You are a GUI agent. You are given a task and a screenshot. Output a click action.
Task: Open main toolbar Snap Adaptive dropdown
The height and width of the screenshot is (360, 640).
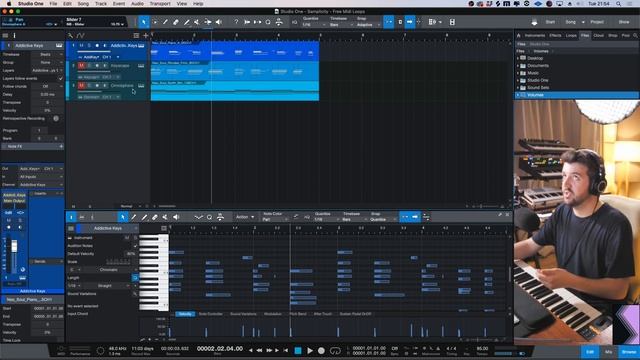point(368,24)
